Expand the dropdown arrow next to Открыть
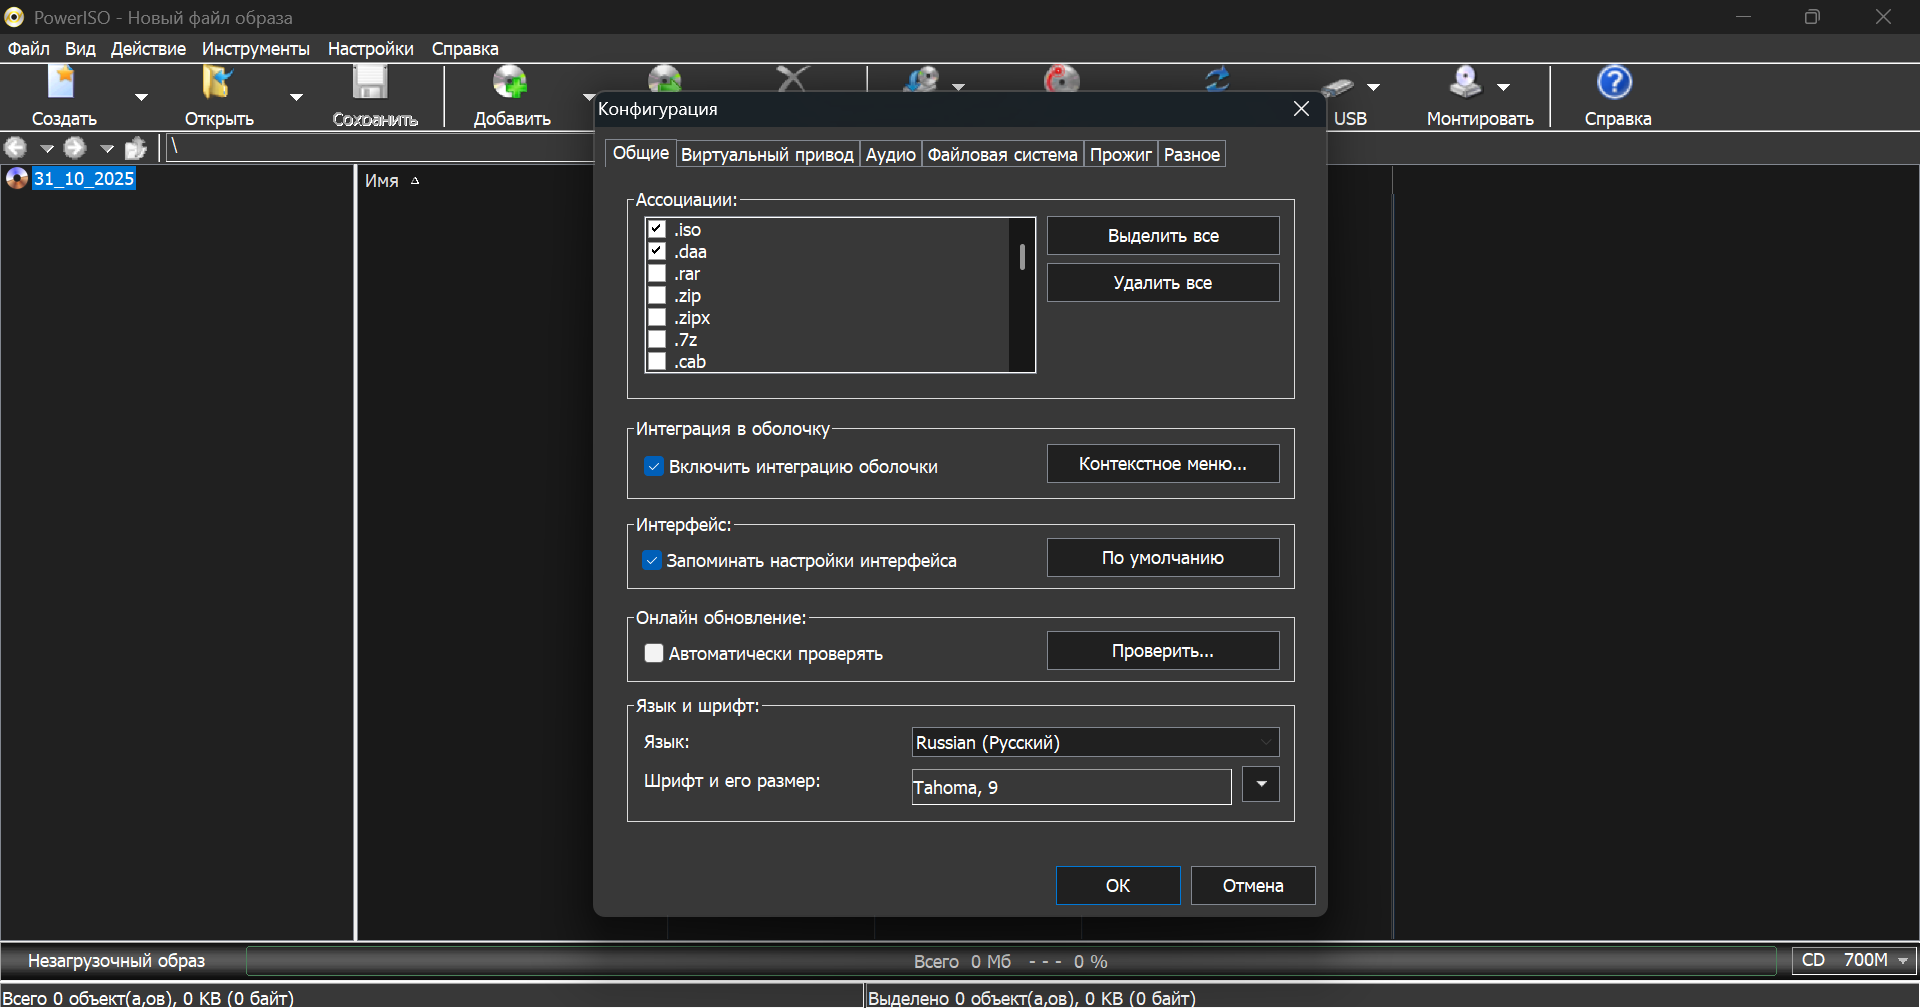1920x1008 pixels. click(296, 97)
